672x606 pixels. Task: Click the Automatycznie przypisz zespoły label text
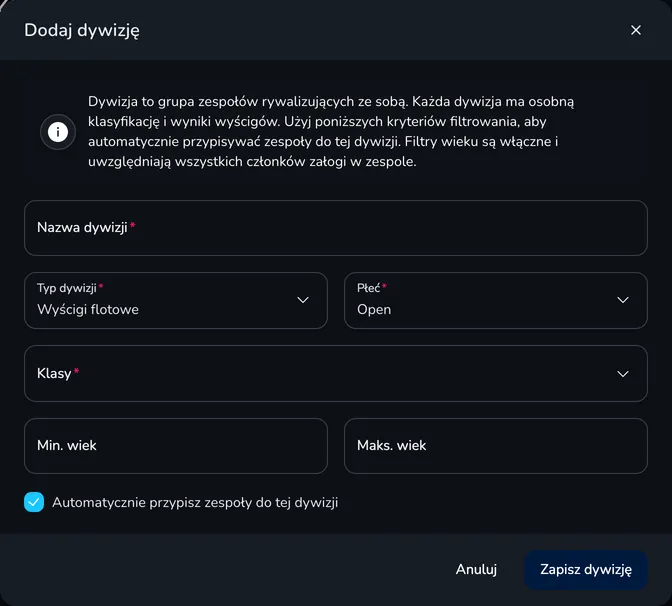(x=195, y=502)
